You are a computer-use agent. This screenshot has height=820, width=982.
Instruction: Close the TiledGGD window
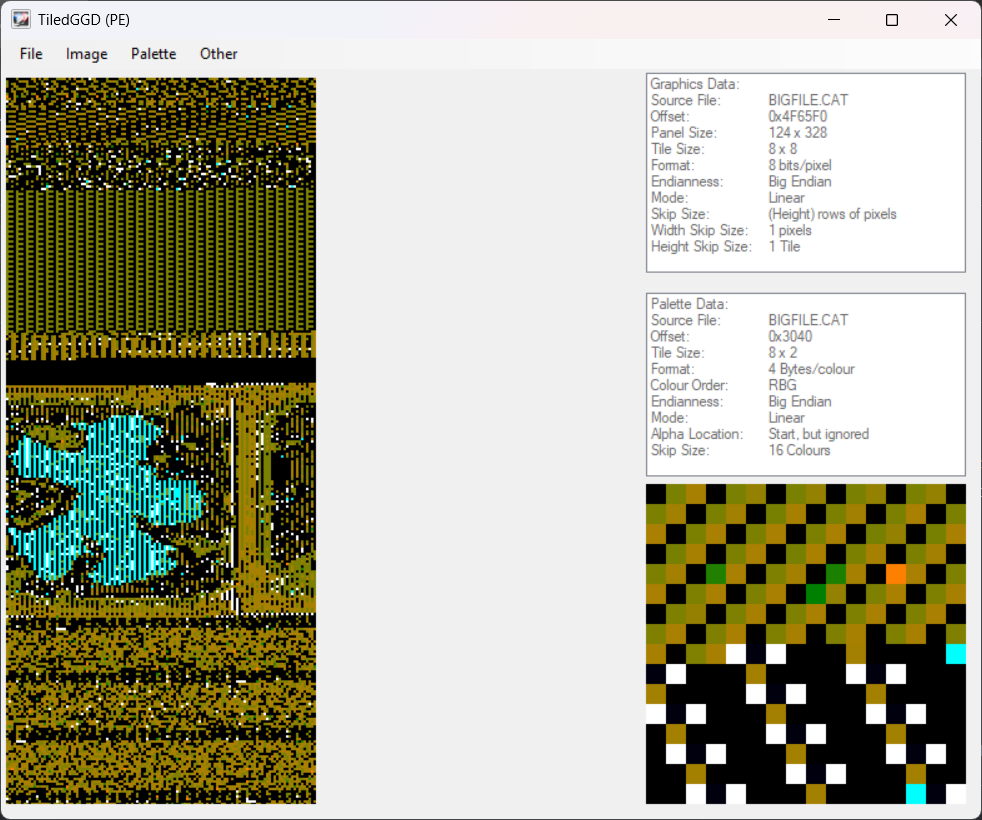click(951, 20)
